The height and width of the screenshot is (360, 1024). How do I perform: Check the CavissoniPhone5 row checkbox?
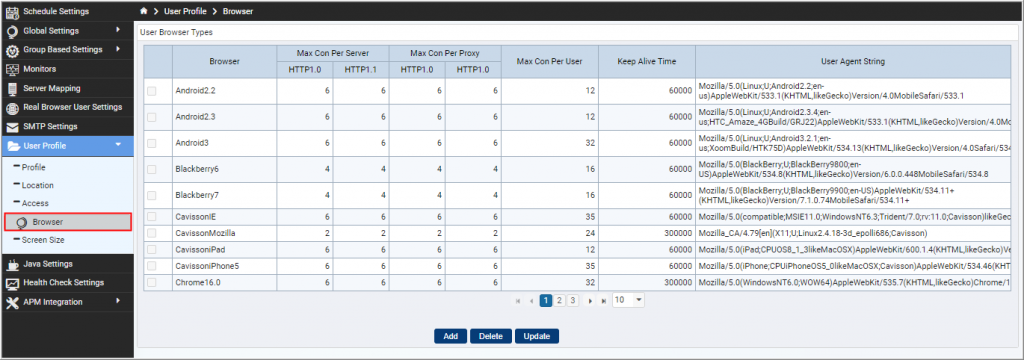tap(152, 266)
